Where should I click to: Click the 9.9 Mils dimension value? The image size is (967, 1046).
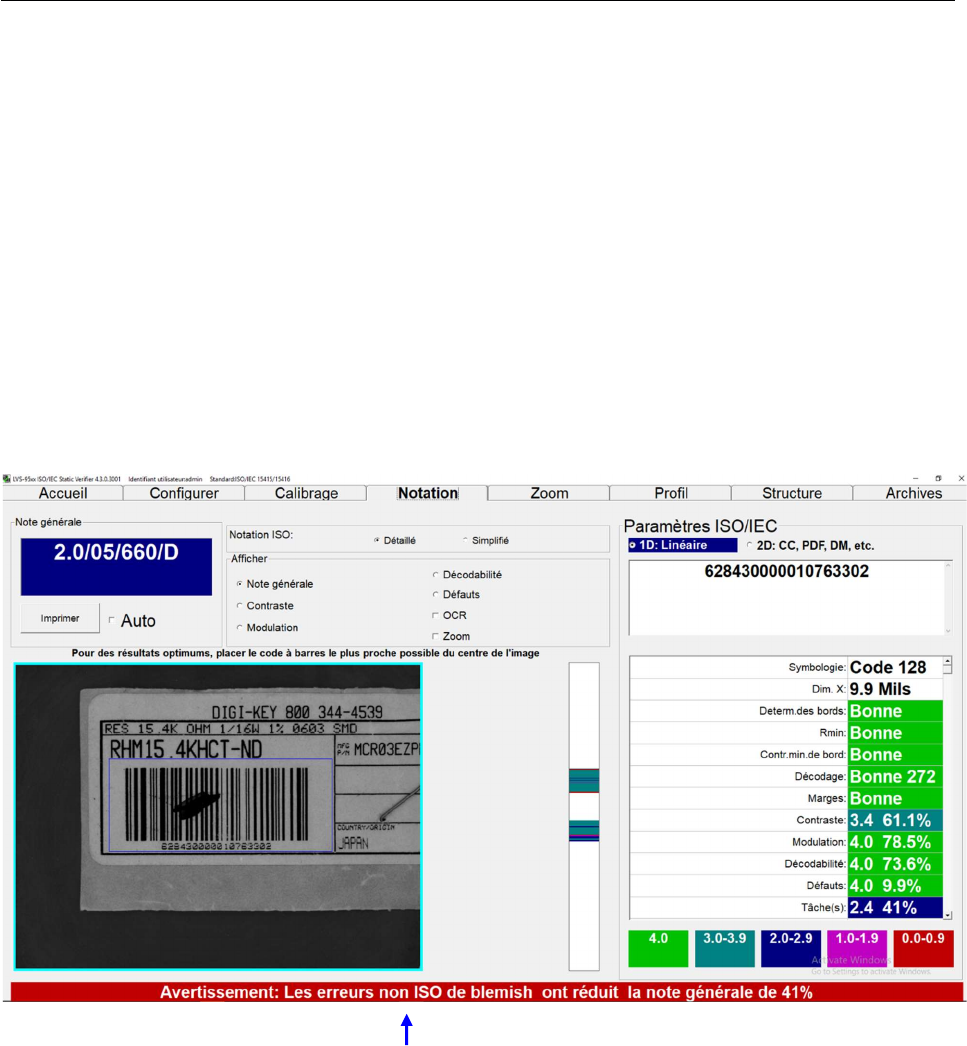point(895,689)
